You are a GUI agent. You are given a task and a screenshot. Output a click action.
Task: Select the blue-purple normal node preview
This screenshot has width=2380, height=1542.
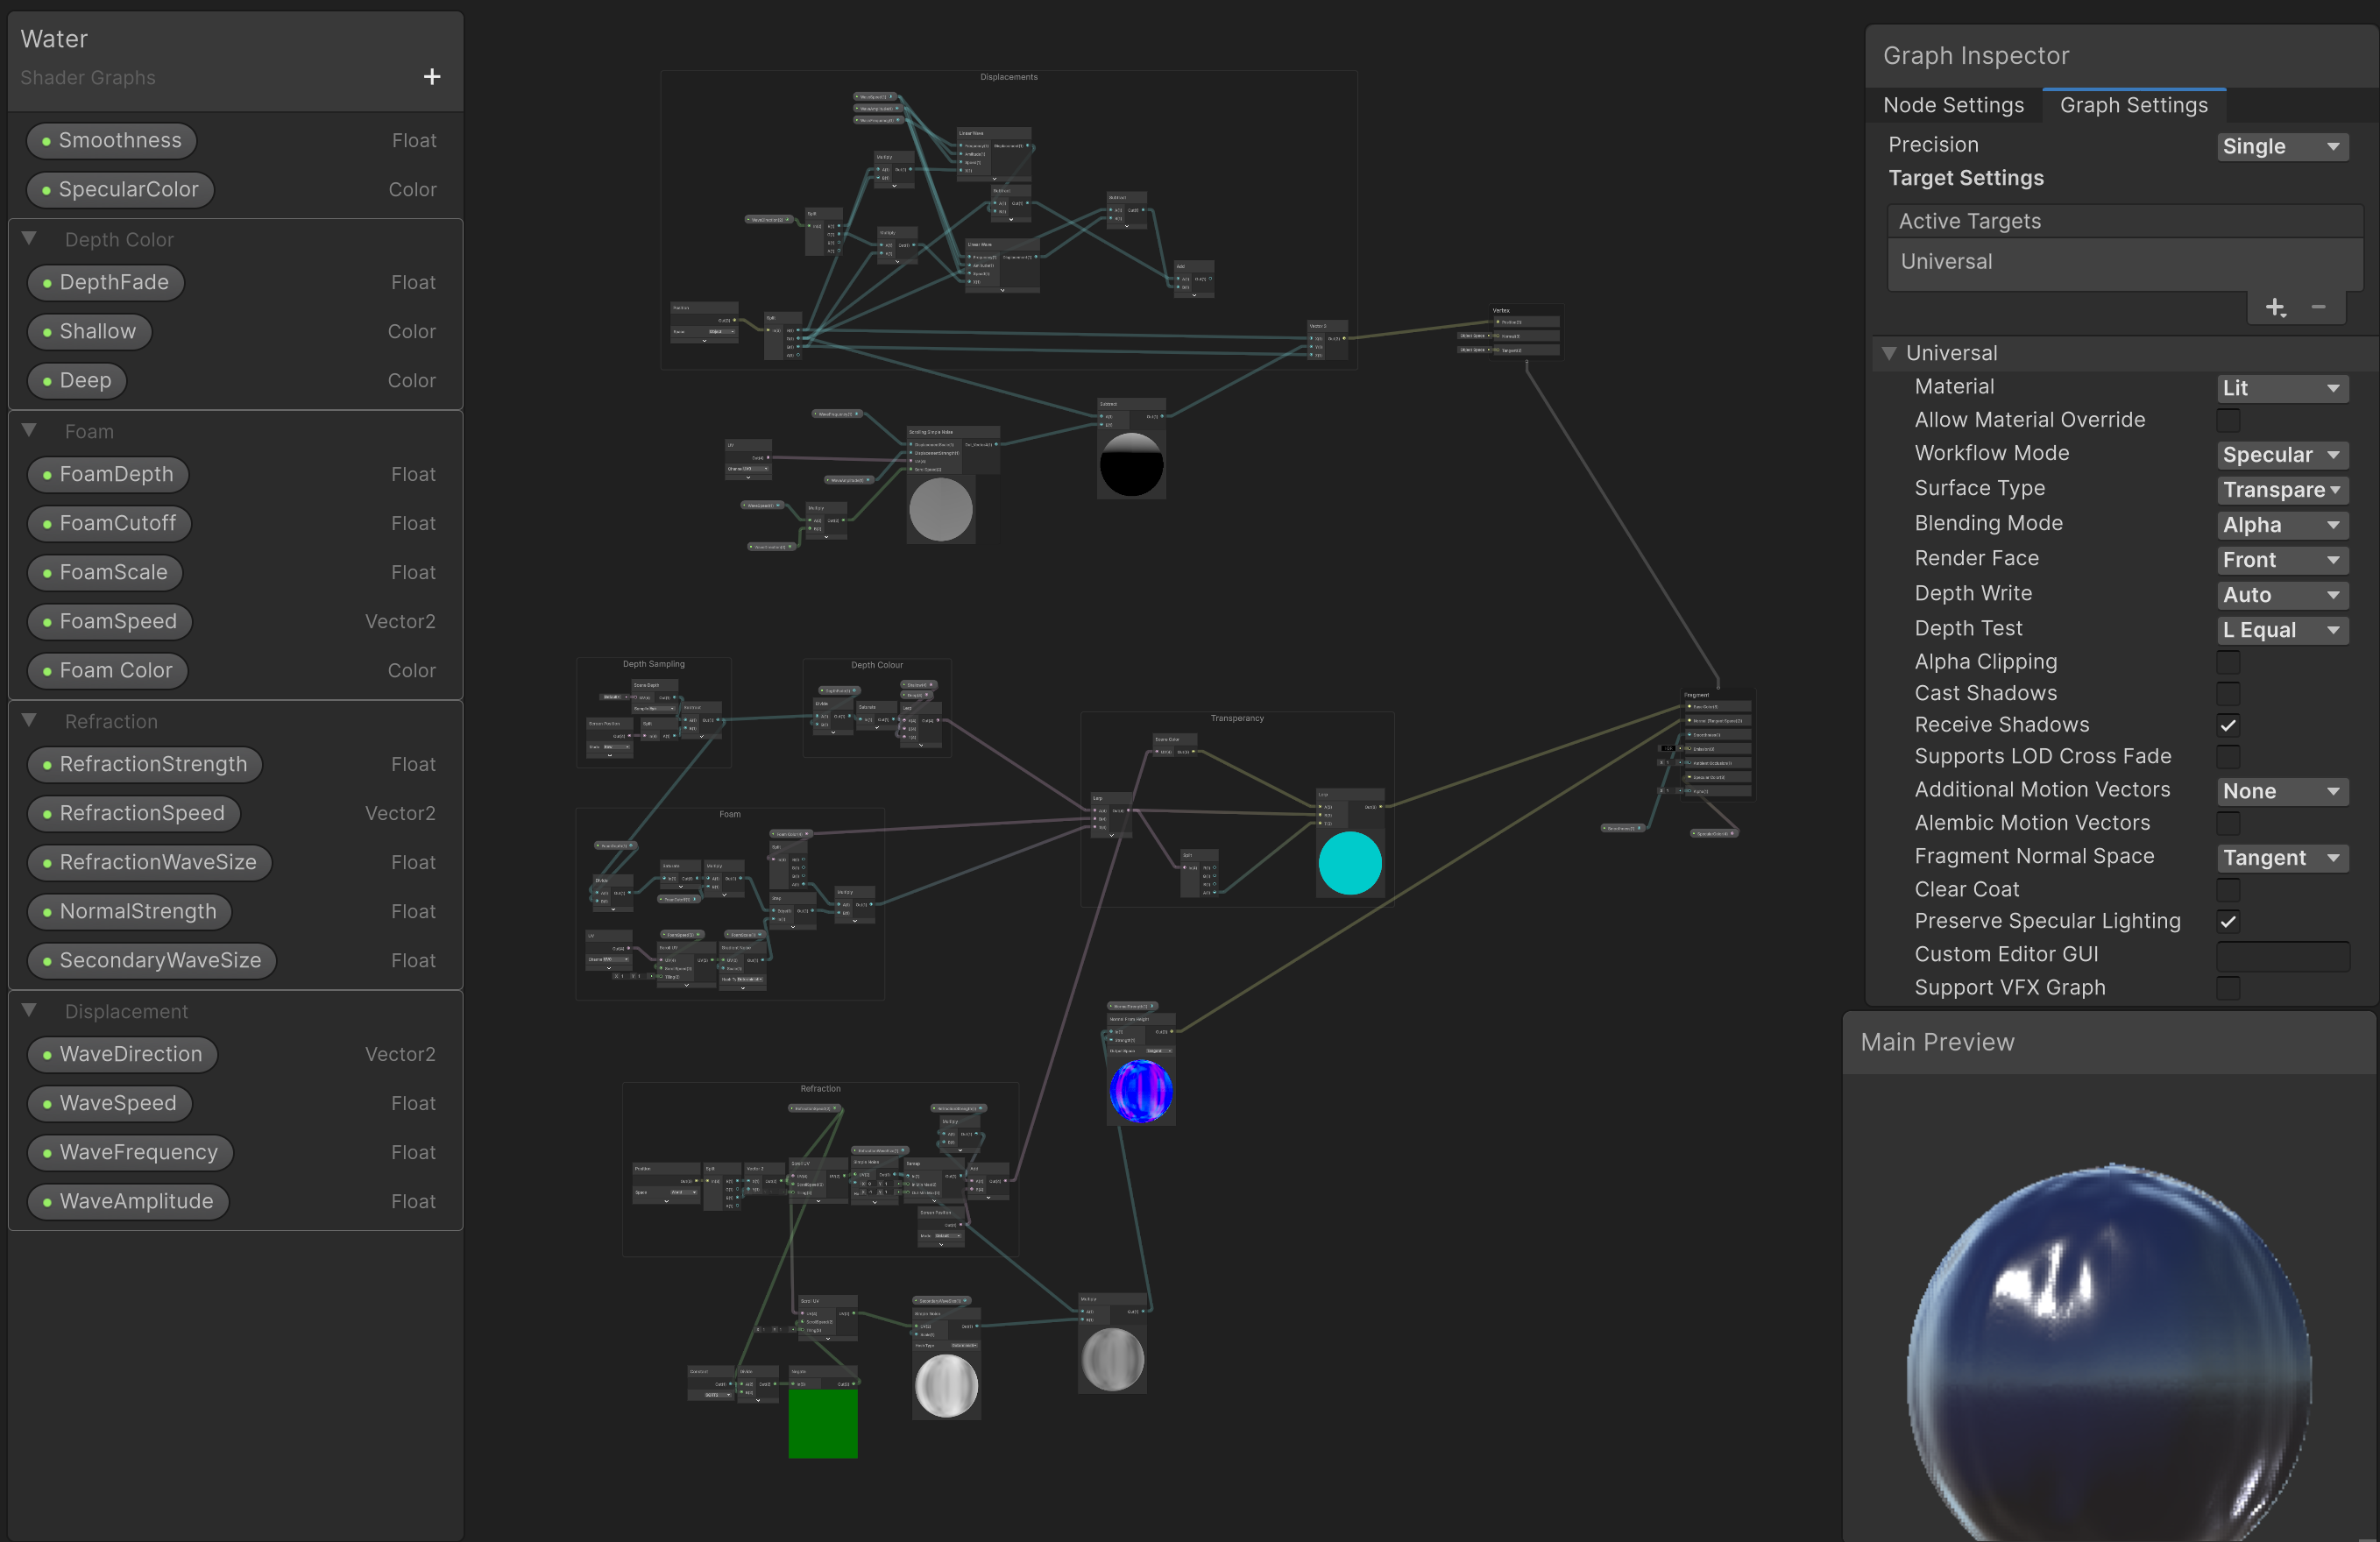pos(1141,1091)
